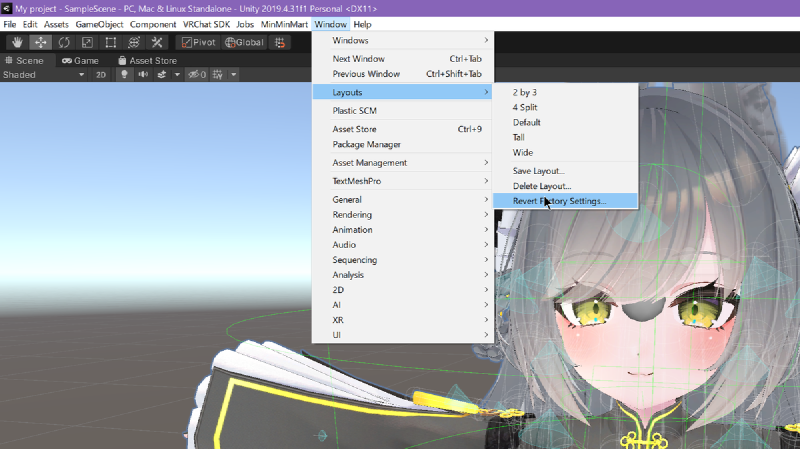Expand the Analysis submenu
Image resolution: width=800 pixels, height=449 pixels.
coord(403,275)
